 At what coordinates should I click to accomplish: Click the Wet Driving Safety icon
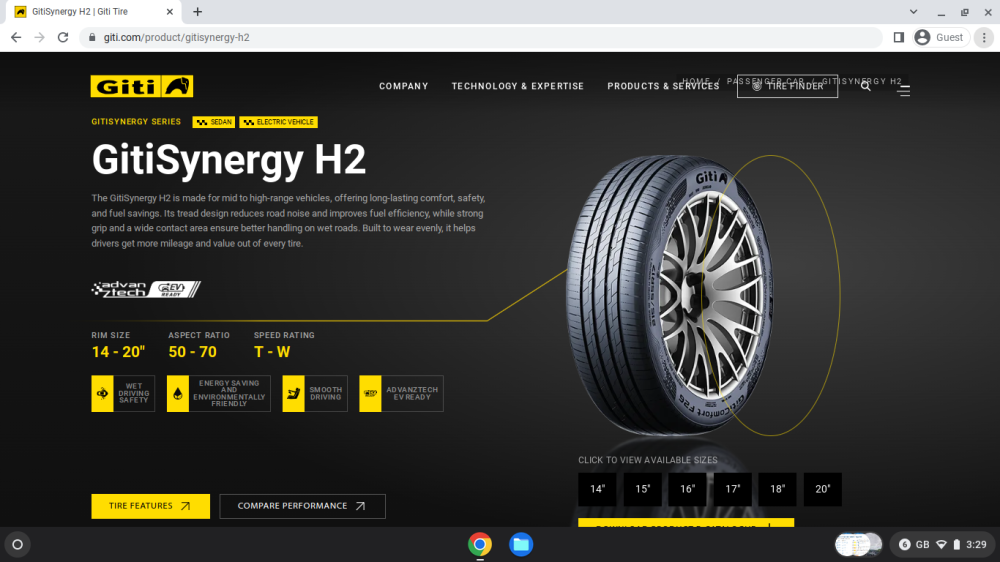(102, 394)
